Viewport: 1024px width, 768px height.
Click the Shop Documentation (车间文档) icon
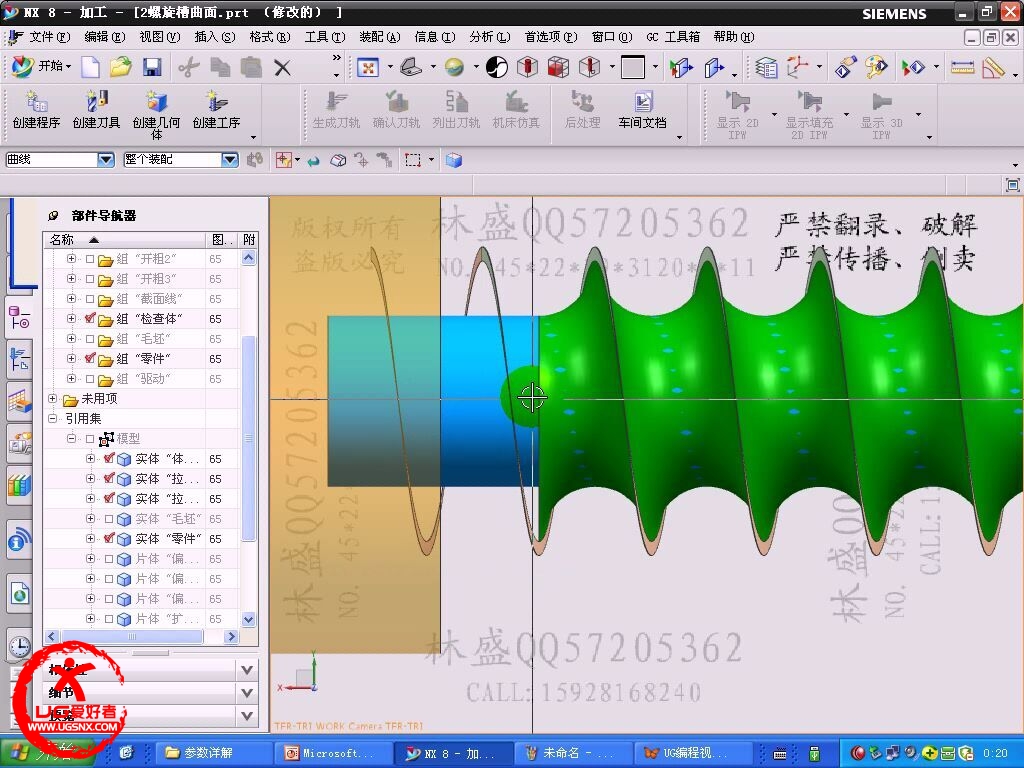tap(643, 102)
